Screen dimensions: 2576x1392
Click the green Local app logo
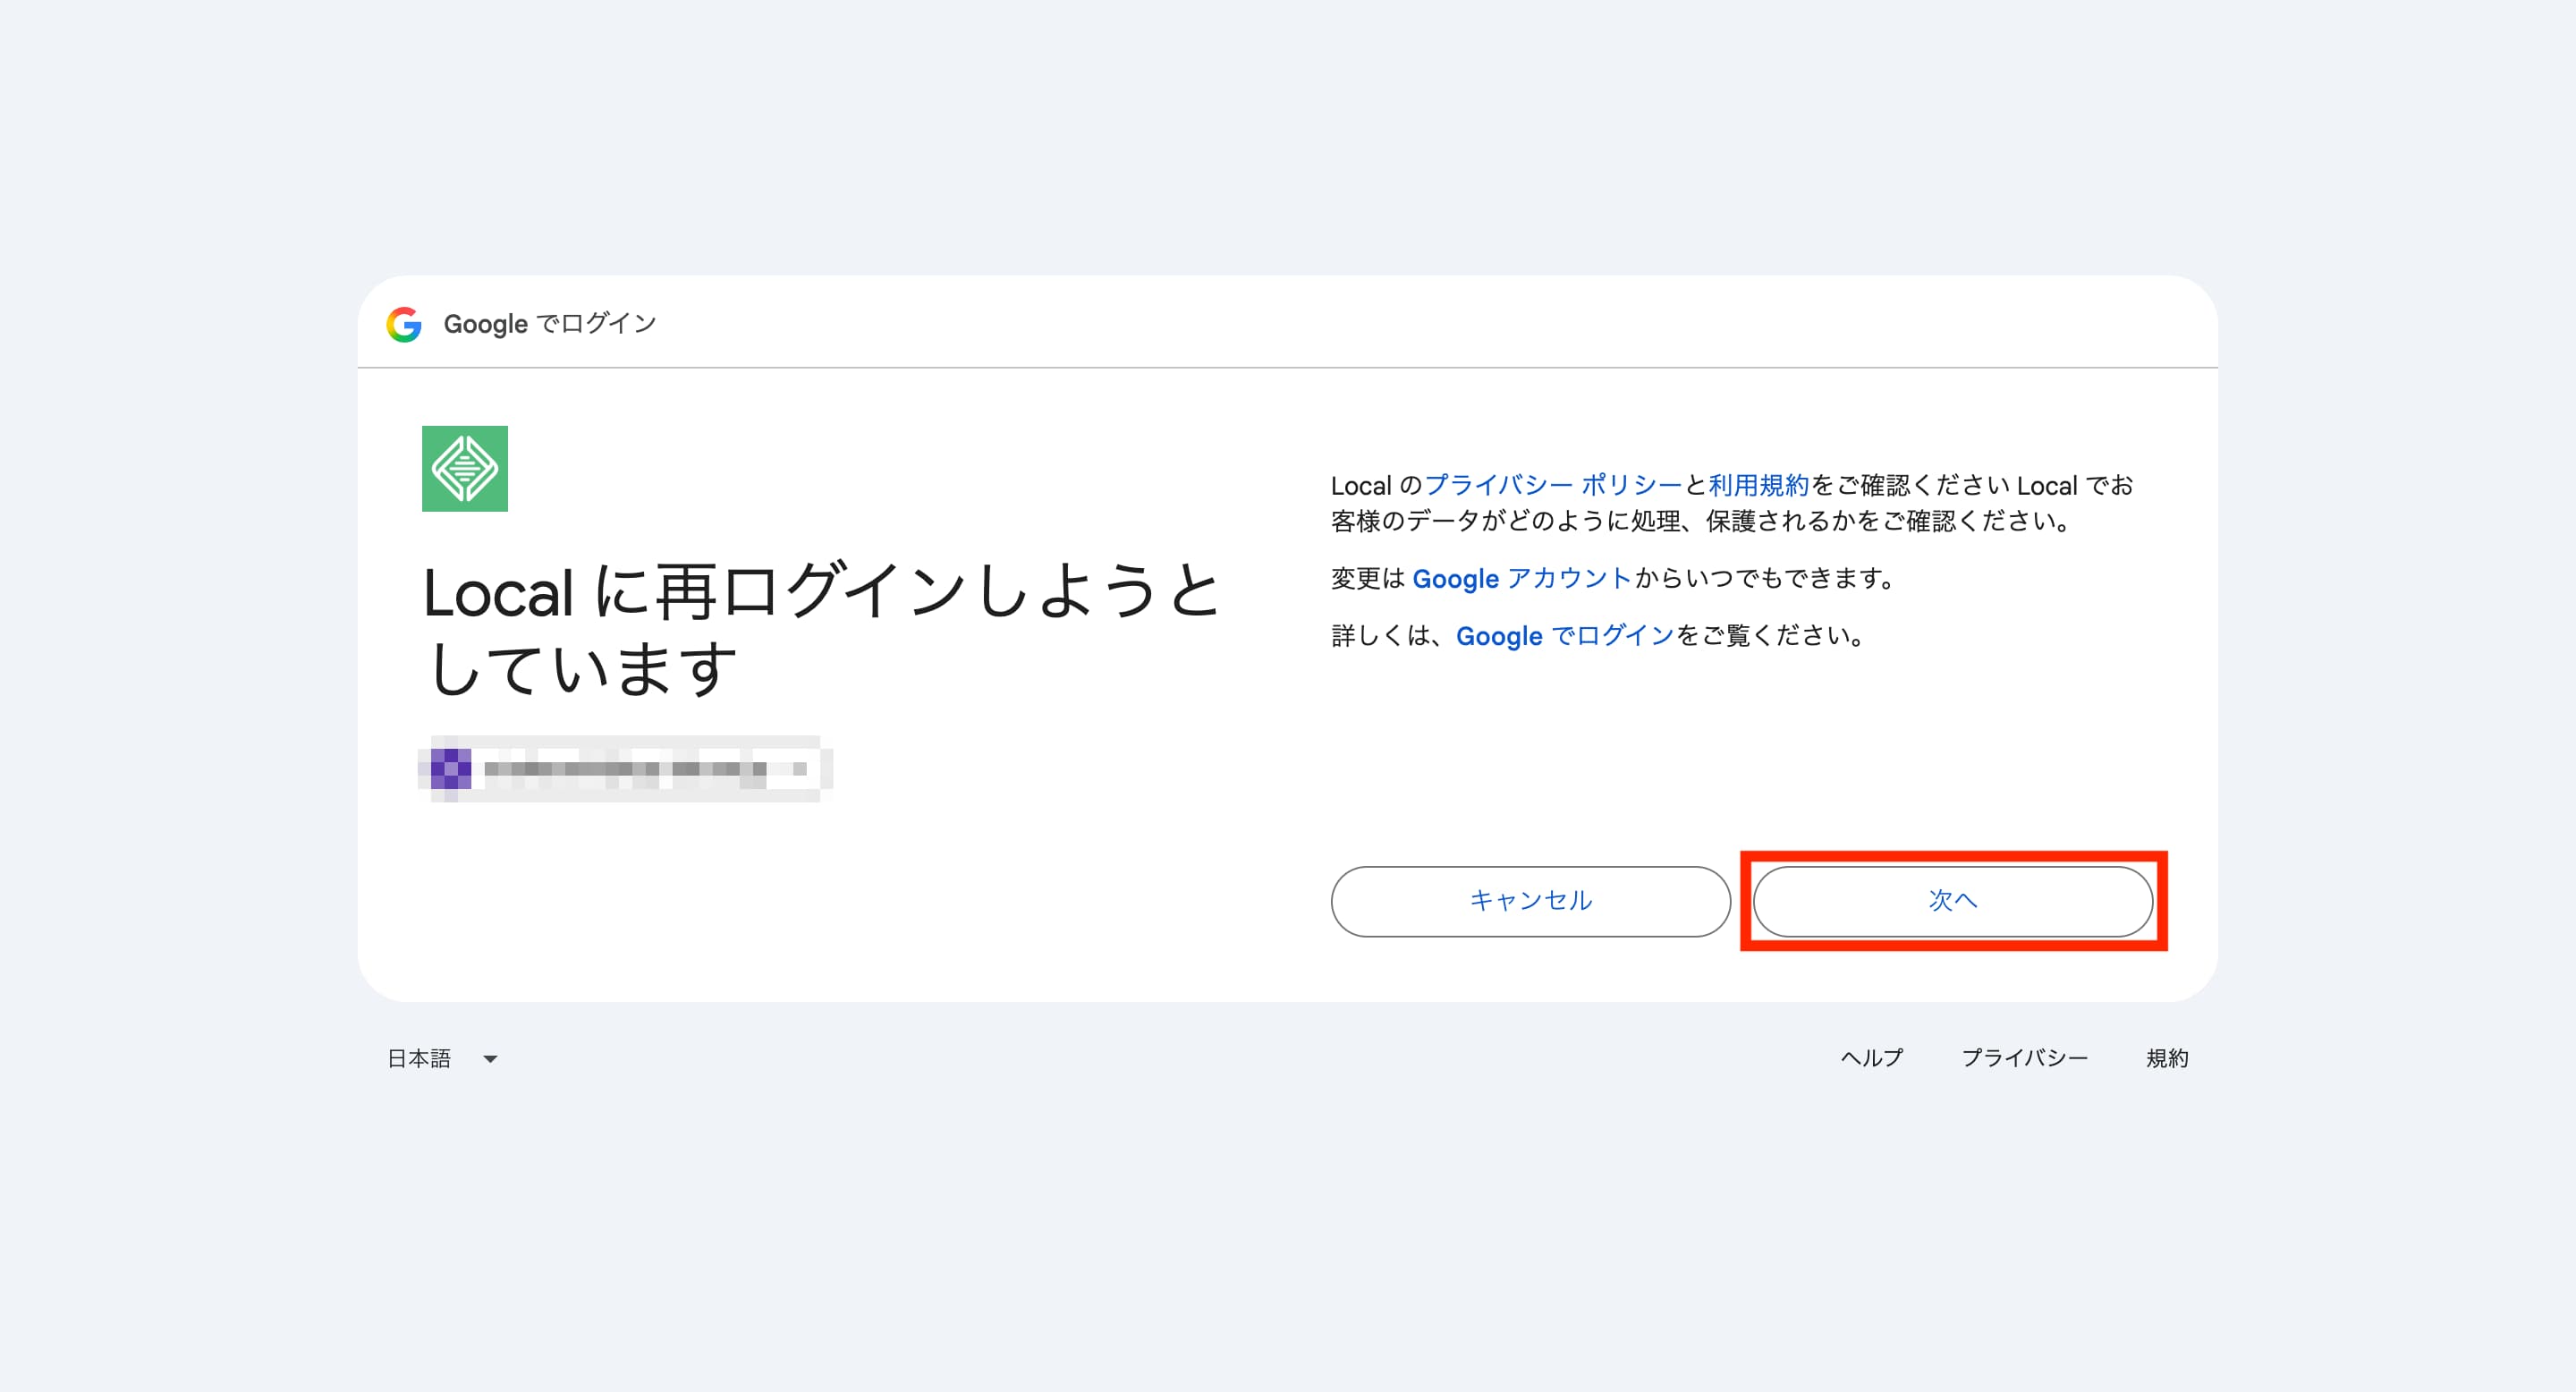[x=465, y=469]
